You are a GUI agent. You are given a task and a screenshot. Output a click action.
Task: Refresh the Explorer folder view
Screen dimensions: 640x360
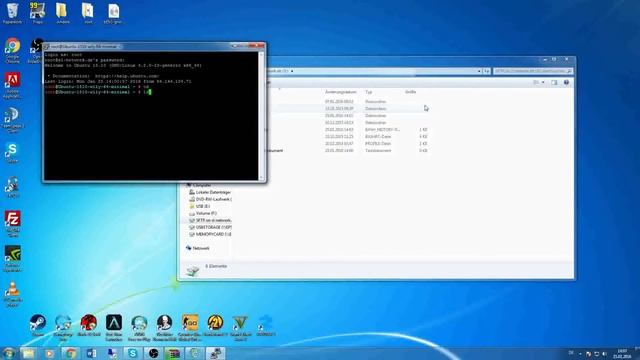(x=487, y=71)
